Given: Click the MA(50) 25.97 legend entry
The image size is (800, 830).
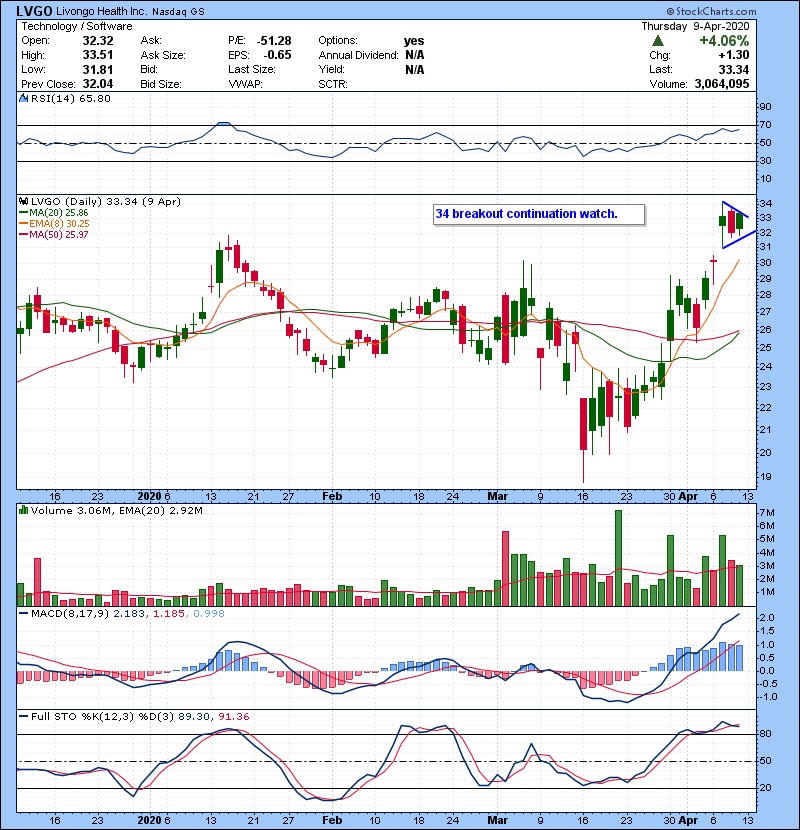Looking at the screenshot, I should pyautogui.click(x=54, y=234).
